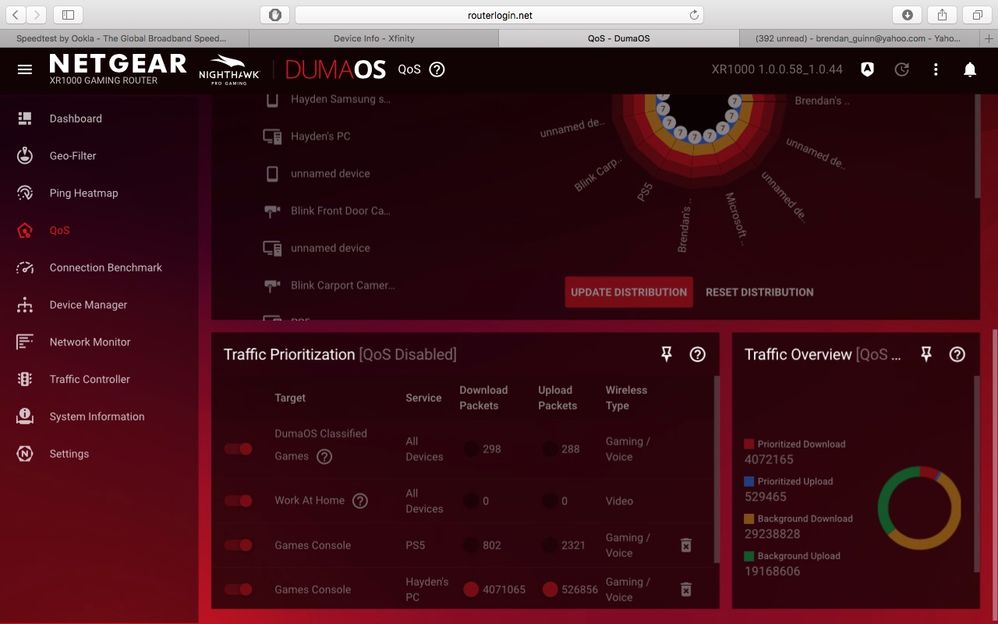Open the Geo-Filter panel from the sidebar
Viewport: 998px width, 624px height.
coord(69,155)
